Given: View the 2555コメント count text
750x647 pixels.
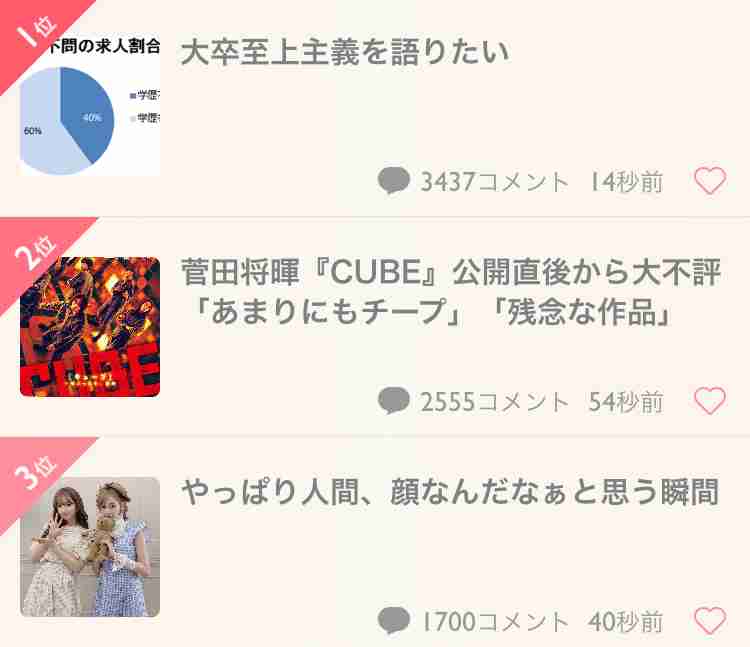Looking at the screenshot, I should [x=495, y=402].
